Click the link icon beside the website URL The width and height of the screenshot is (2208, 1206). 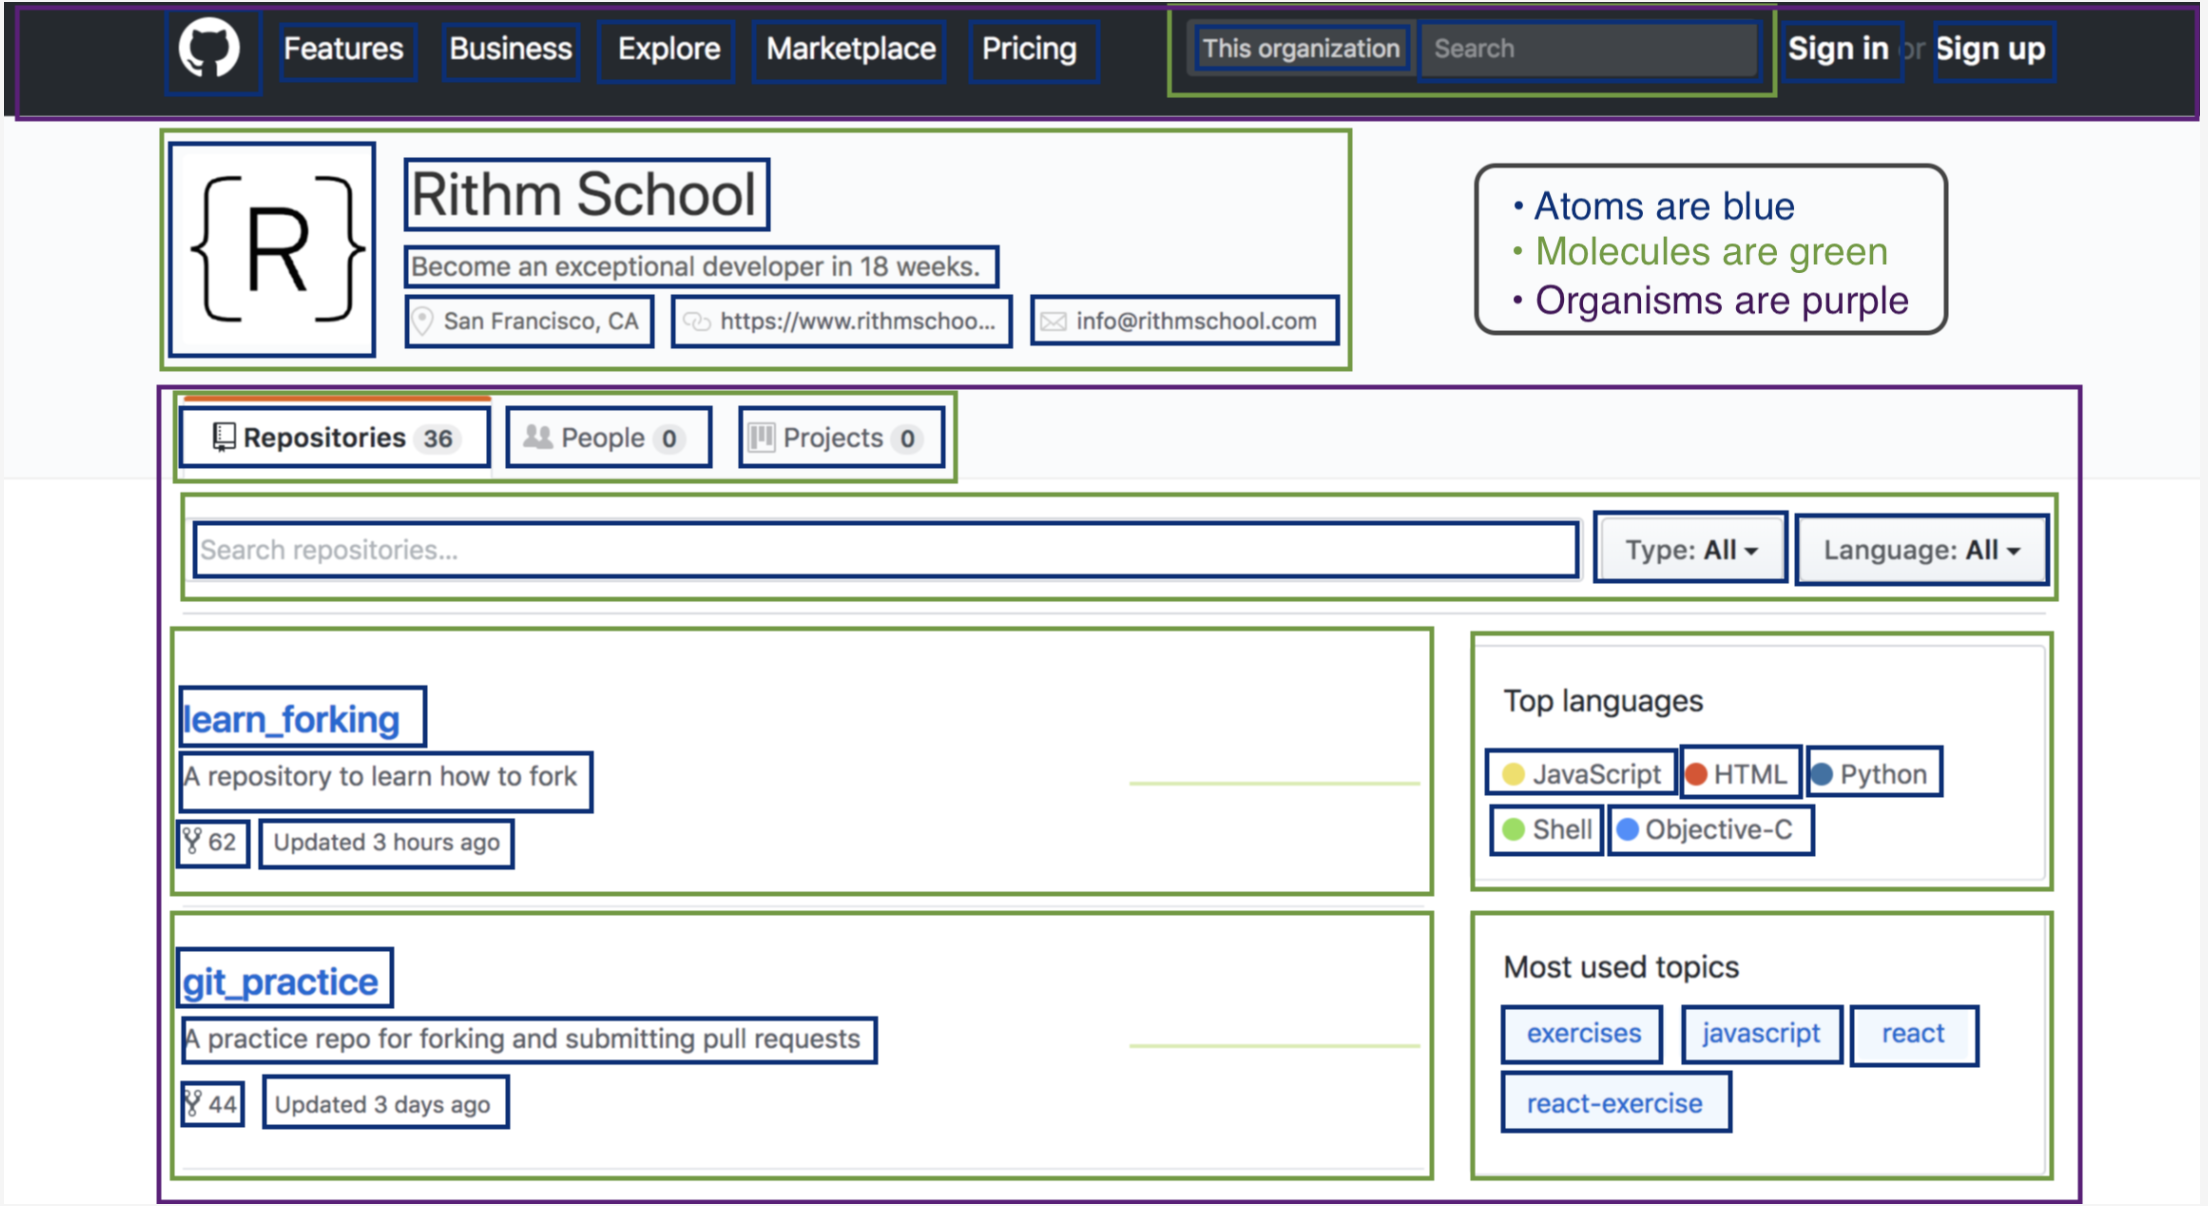(696, 322)
